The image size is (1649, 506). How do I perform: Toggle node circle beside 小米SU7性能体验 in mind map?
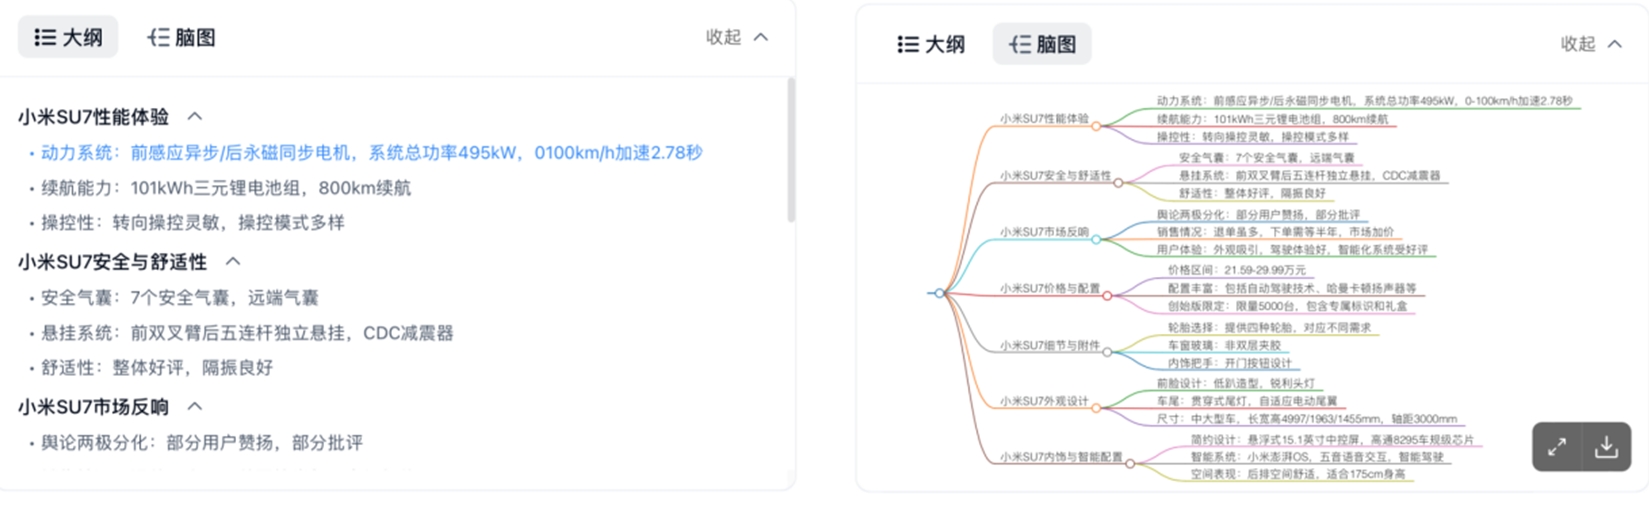point(1097,126)
